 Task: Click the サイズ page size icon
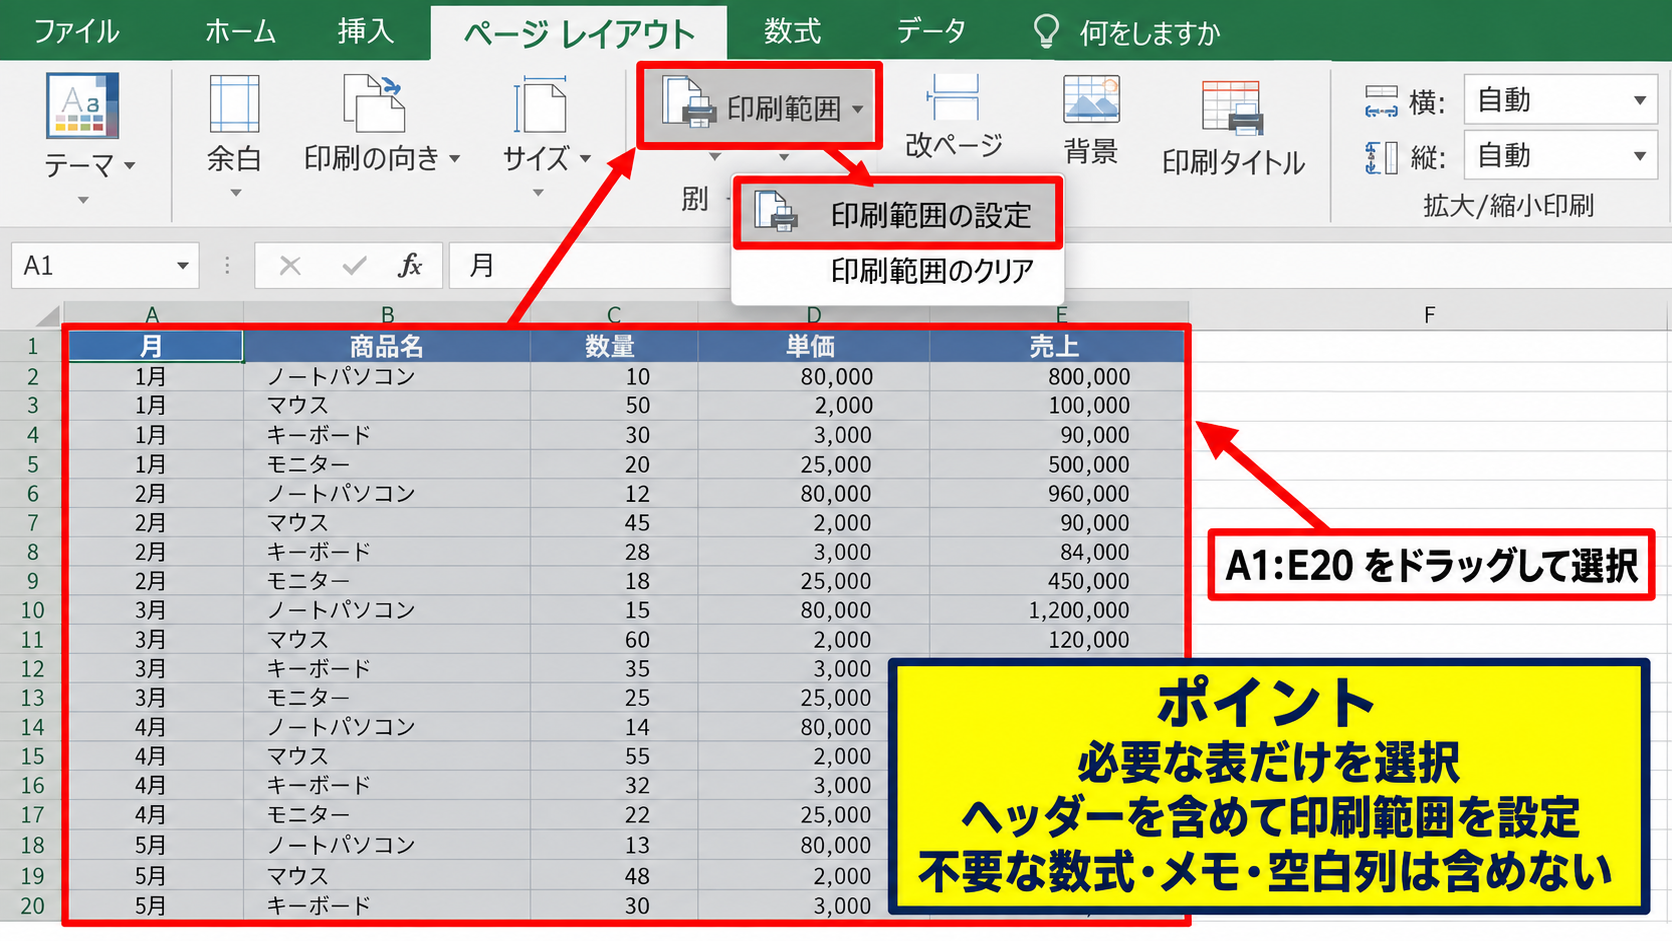[x=540, y=105]
